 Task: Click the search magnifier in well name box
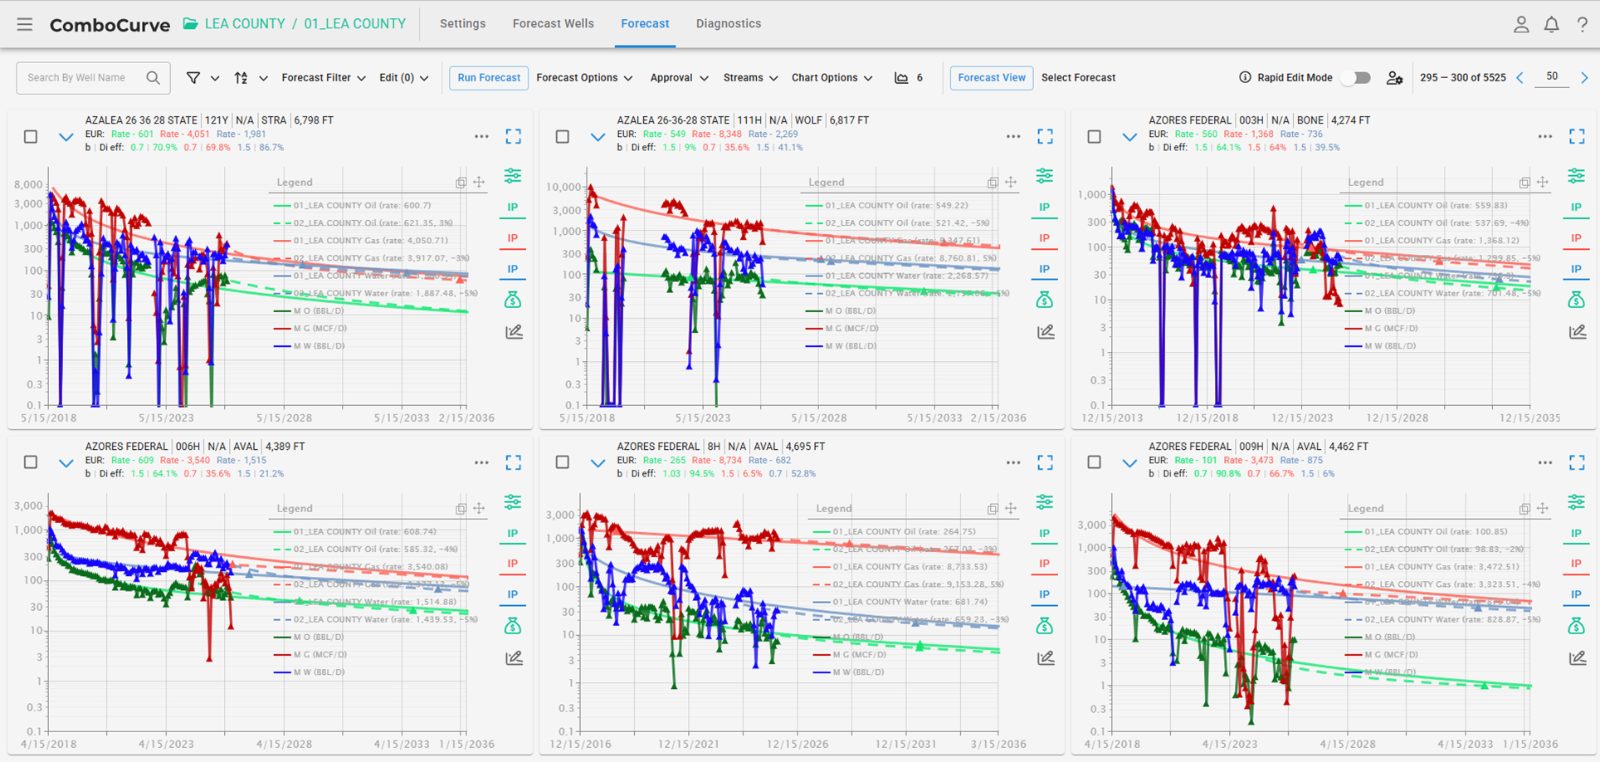pos(153,77)
